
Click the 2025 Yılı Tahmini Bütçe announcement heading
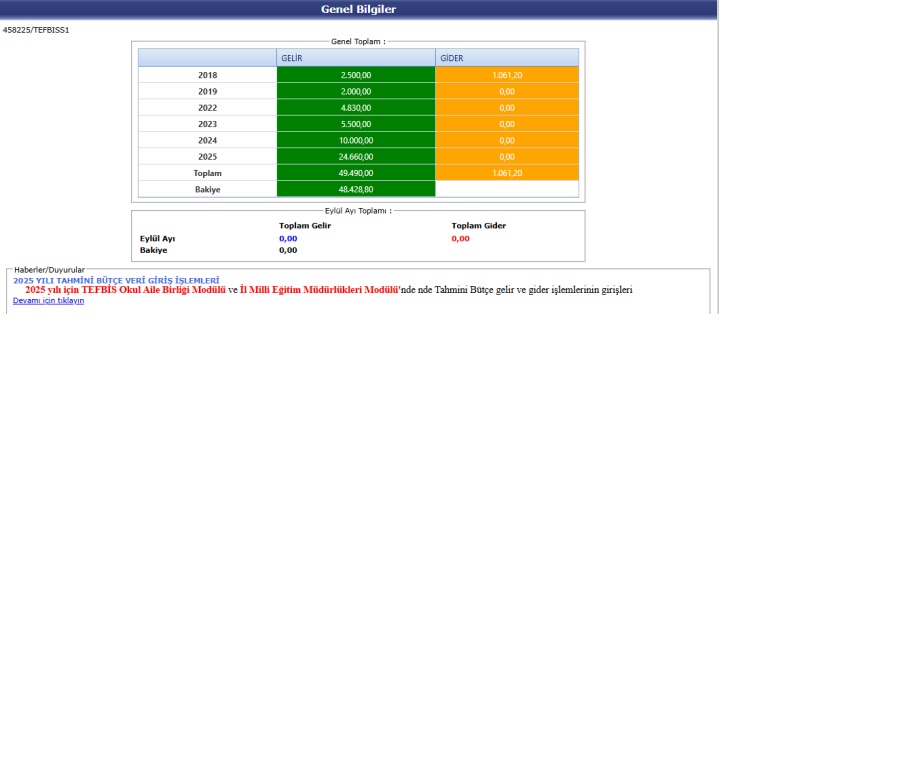coord(116,280)
